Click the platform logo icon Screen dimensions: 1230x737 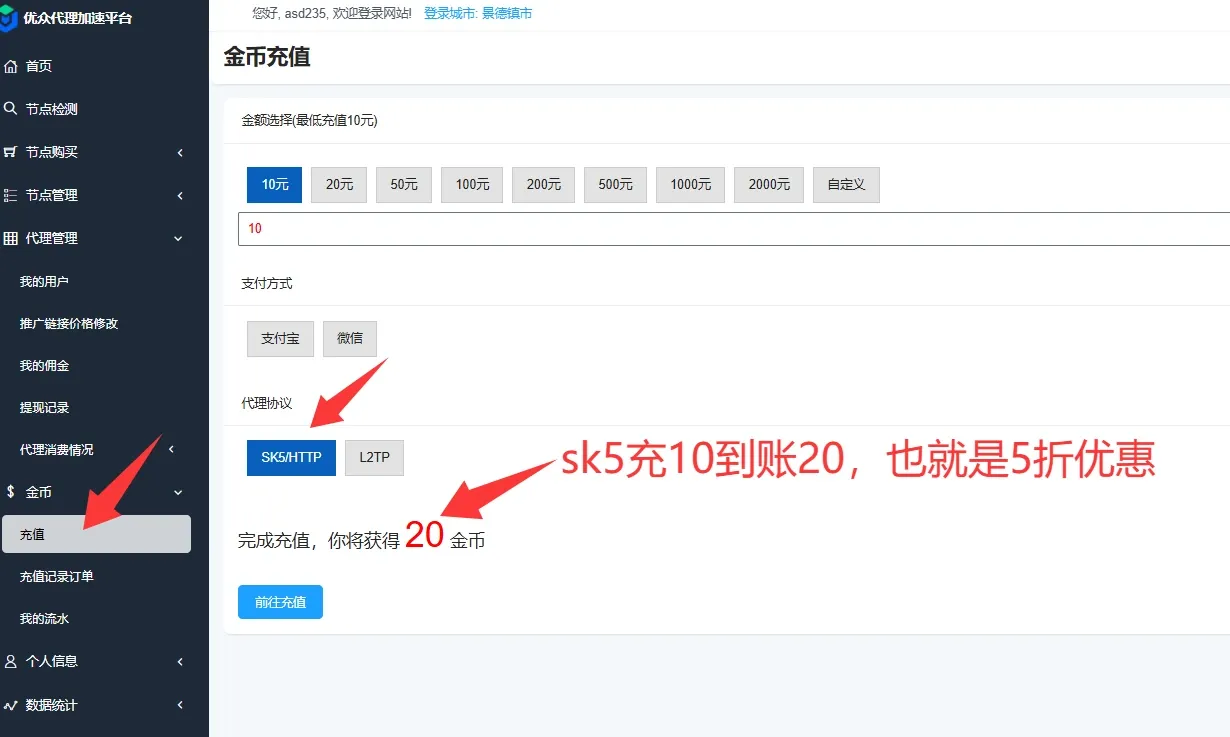click(9, 19)
